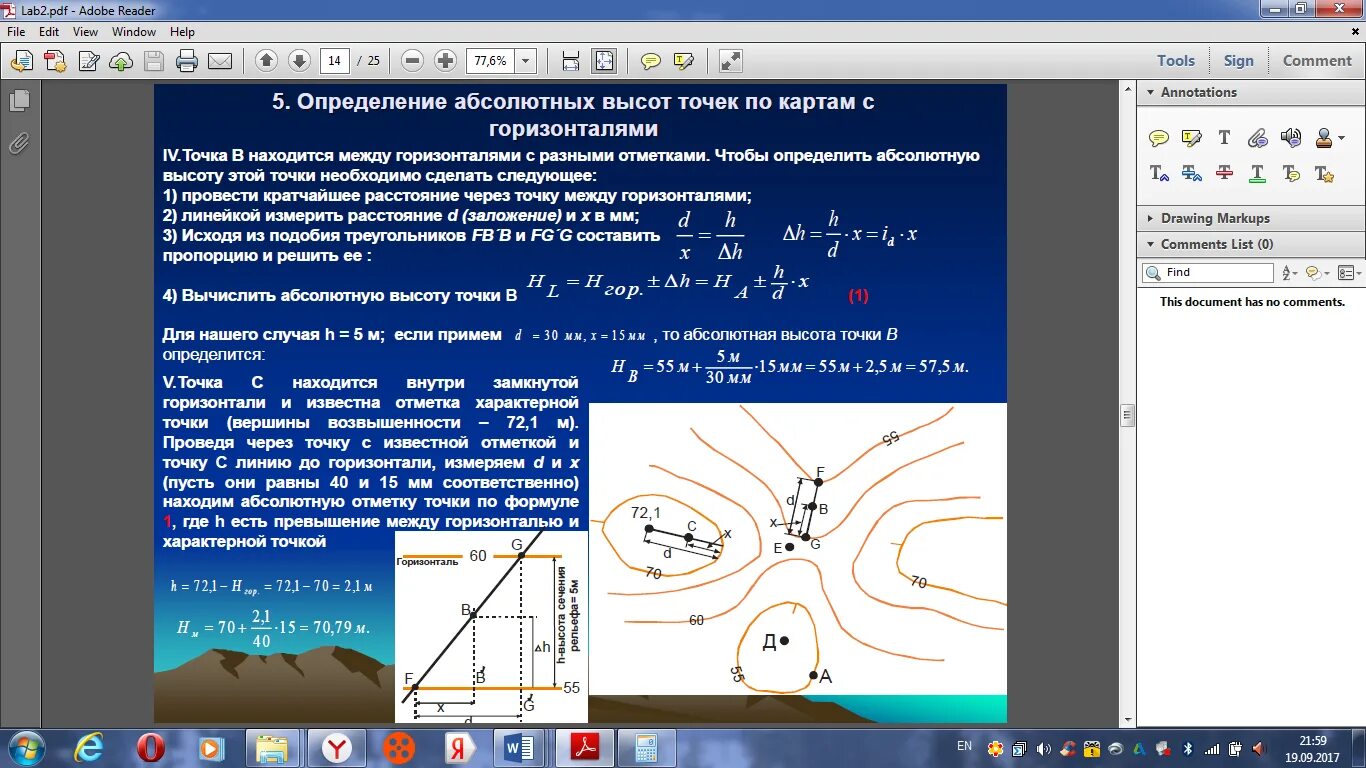Select the Record audio speaker tool
Image resolution: width=1366 pixels, height=768 pixels.
(x=1291, y=138)
